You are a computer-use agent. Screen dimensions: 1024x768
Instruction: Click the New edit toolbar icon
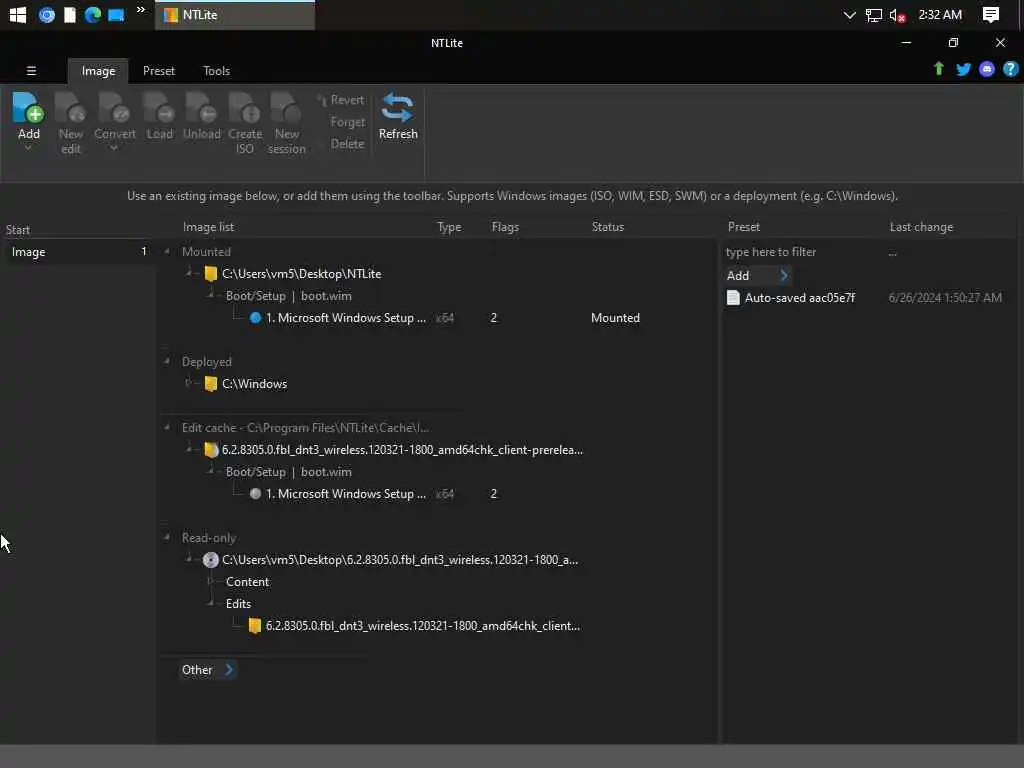[x=71, y=108]
